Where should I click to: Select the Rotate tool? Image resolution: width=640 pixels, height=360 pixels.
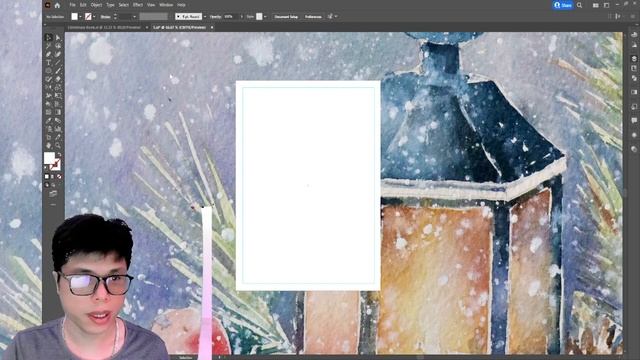[x=49, y=87]
